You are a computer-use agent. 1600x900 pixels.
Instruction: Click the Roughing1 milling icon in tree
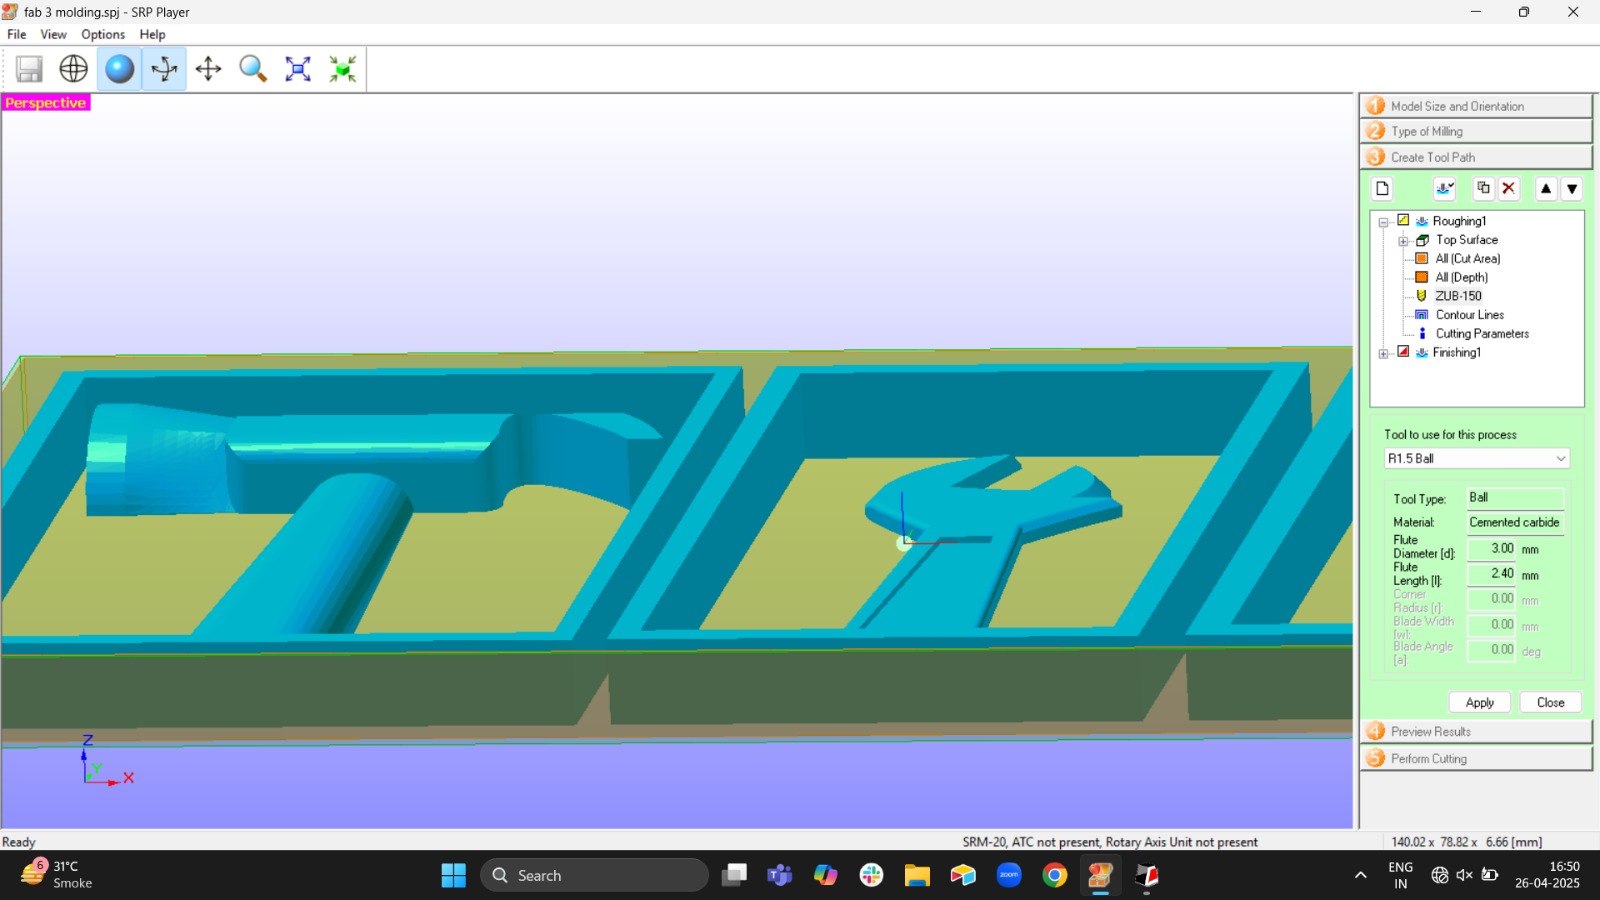click(1422, 221)
